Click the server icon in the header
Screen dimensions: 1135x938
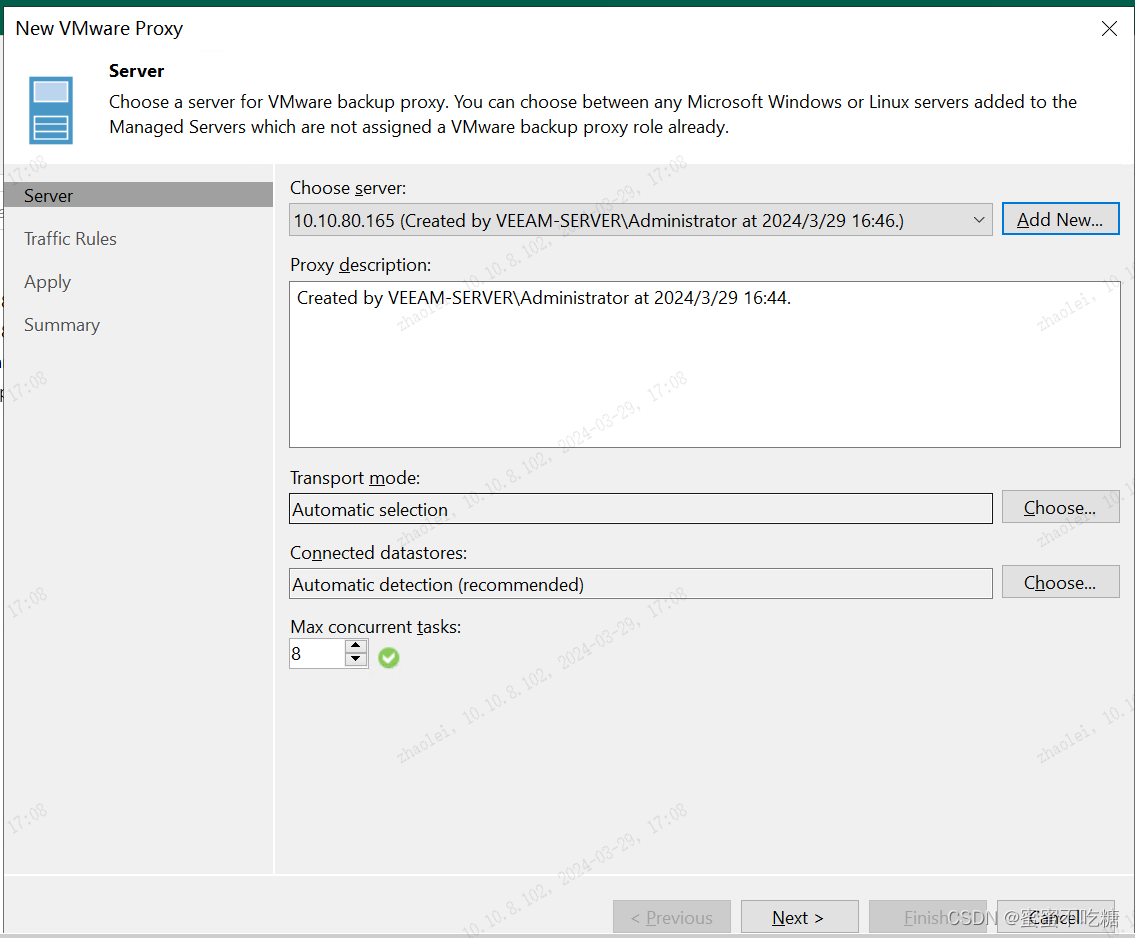[x=51, y=111]
